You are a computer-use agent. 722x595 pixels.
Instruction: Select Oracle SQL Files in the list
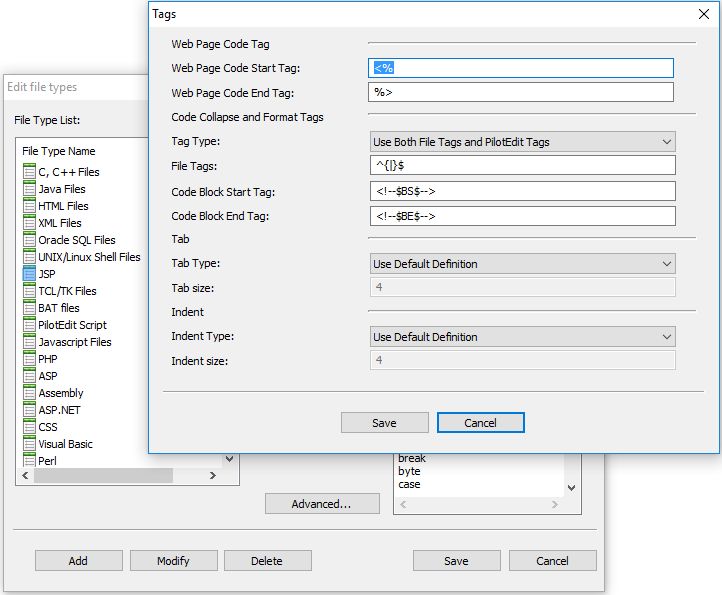(77, 240)
